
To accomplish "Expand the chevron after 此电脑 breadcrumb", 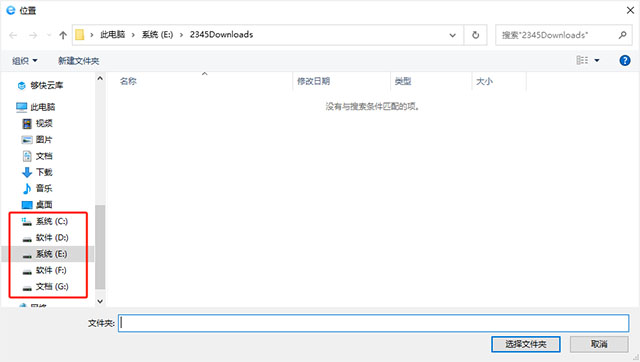I will pyautogui.click(x=133, y=35).
